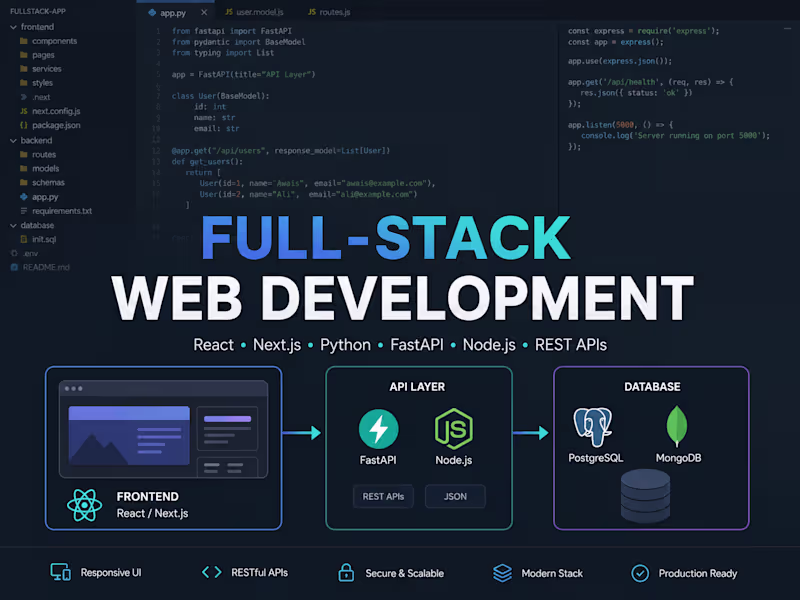Image resolution: width=800 pixels, height=600 pixels.
Task: Click the 'from fastapi import FastAPI' line
Action: point(232,31)
